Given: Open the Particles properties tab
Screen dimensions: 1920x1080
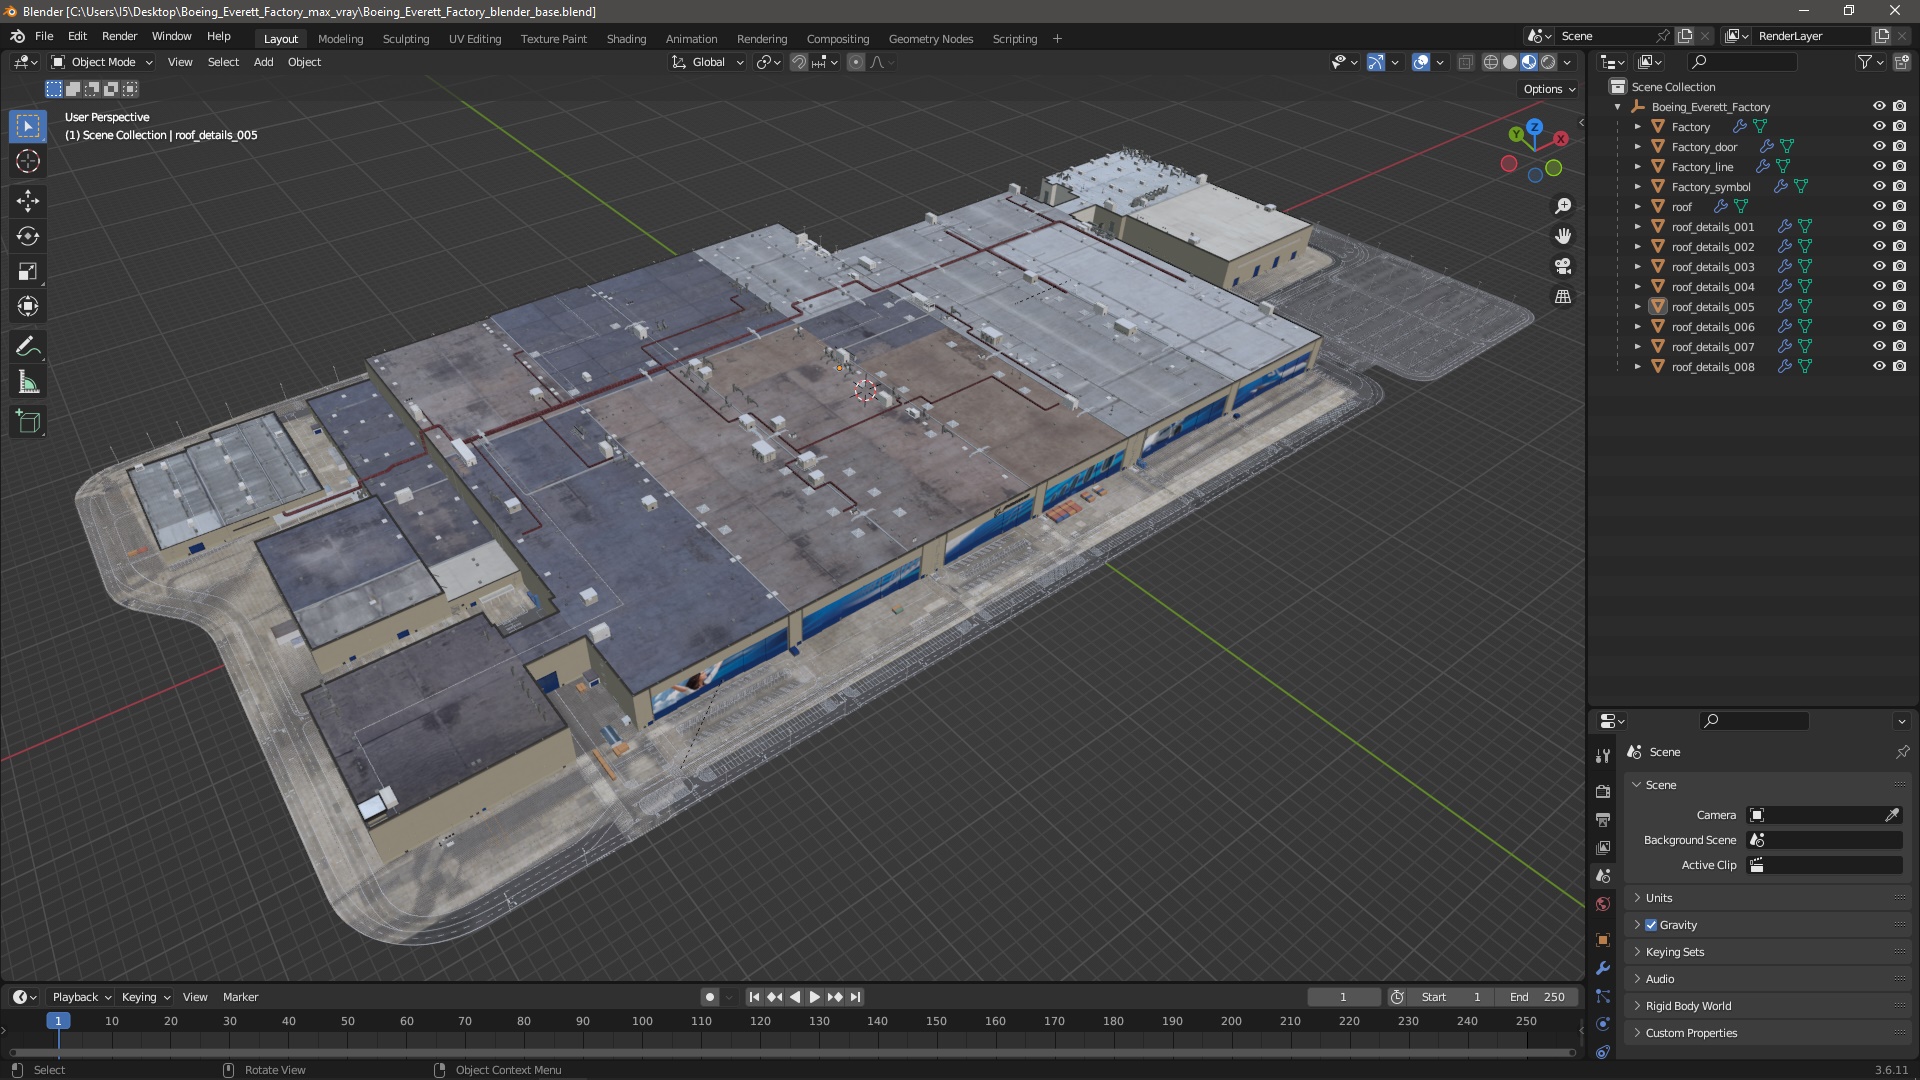Looking at the screenshot, I should [x=1603, y=996].
